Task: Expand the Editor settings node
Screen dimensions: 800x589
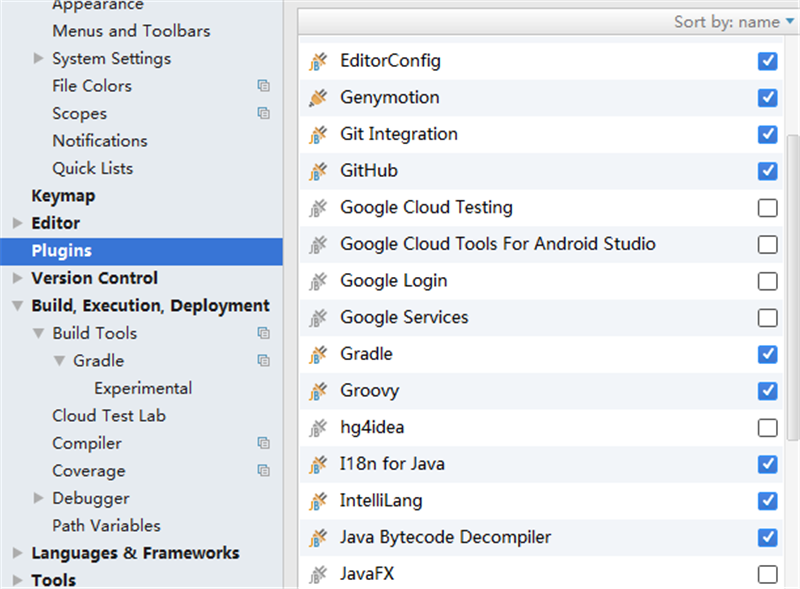Action: [17, 223]
